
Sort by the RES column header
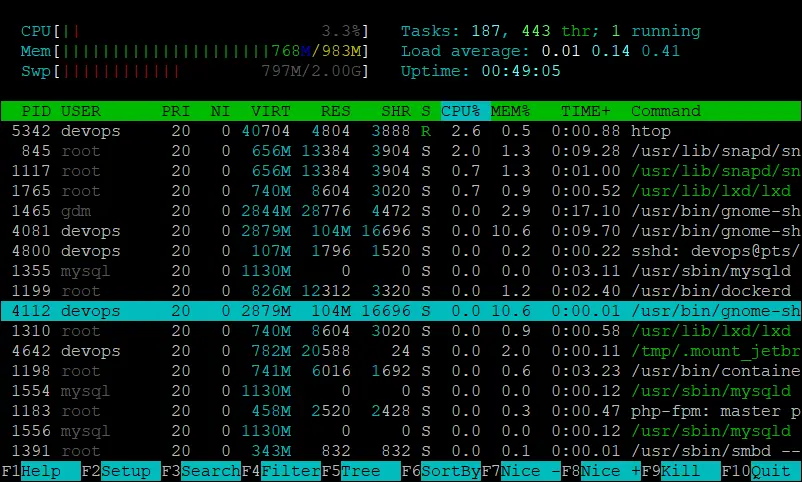point(336,111)
